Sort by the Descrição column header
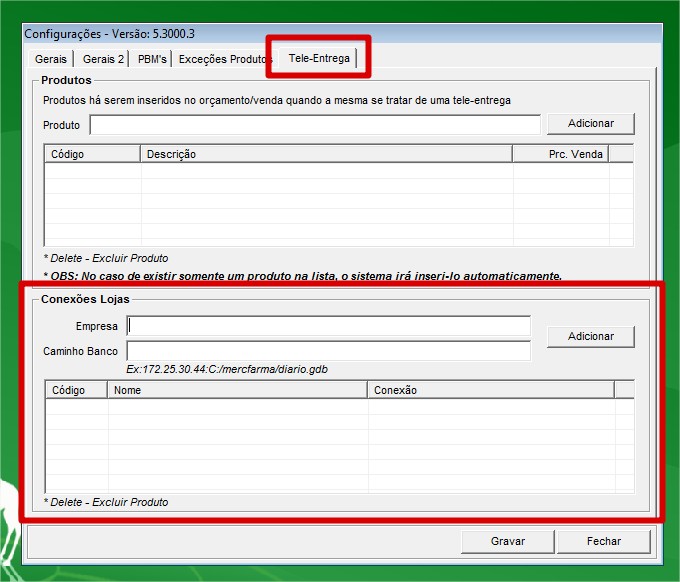The width and height of the screenshot is (680, 582). (325, 154)
